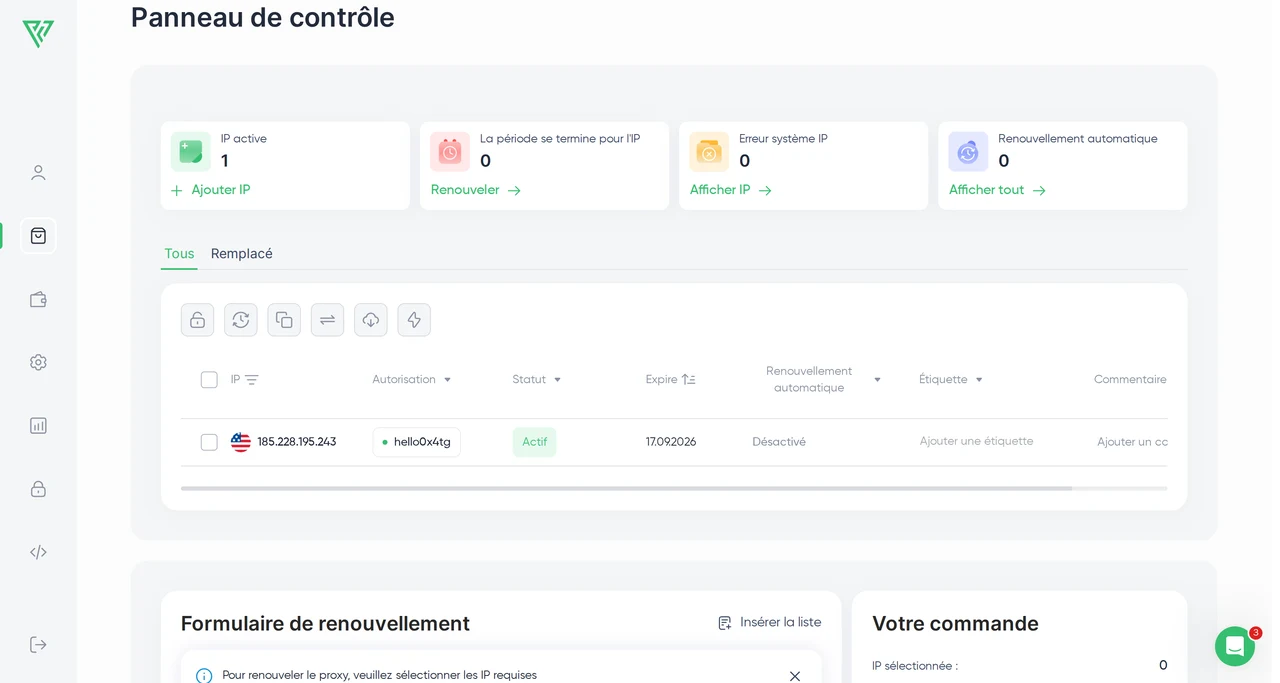Click the Afficher tout link
1280x683 pixels.
click(x=997, y=190)
